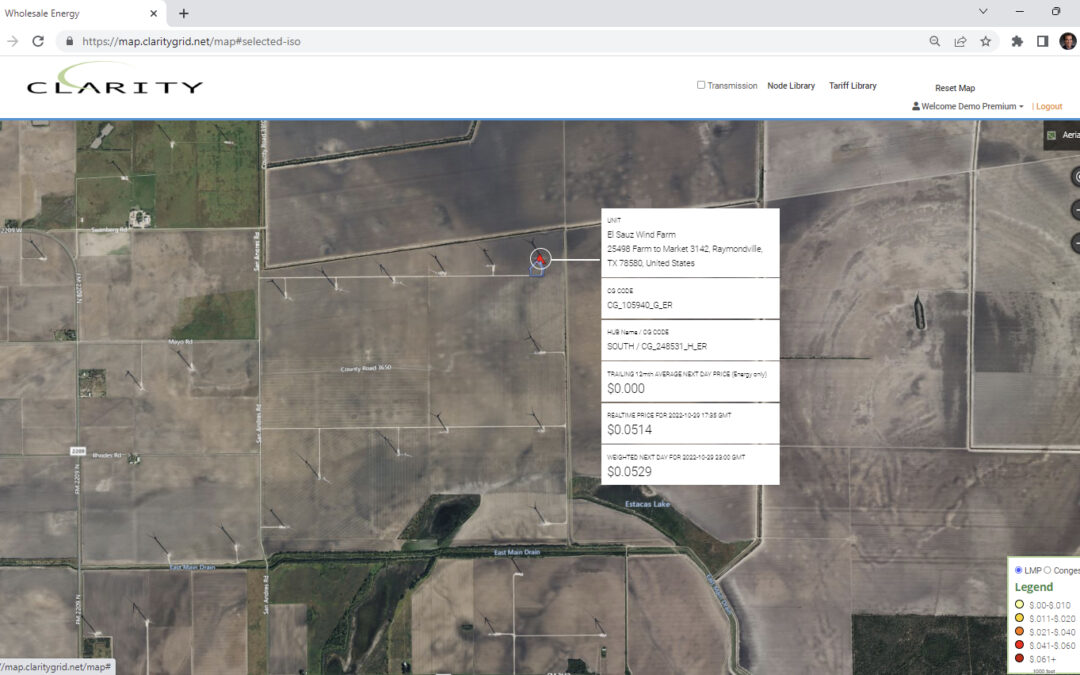Open the Chrome profile avatar
The height and width of the screenshot is (675, 1080).
pos(1068,41)
